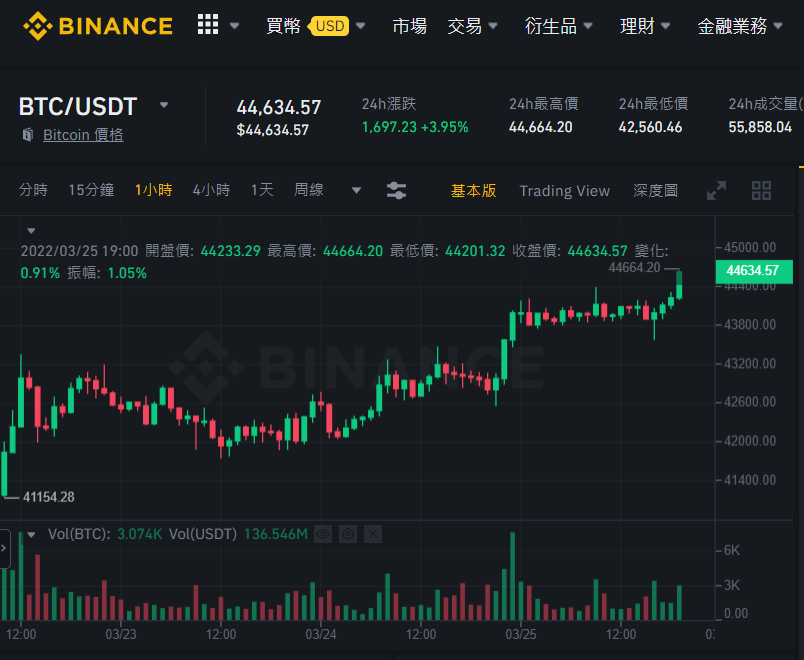The width and height of the screenshot is (804, 660).
Task: Select the 1小時 interval
Action: click(153, 190)
